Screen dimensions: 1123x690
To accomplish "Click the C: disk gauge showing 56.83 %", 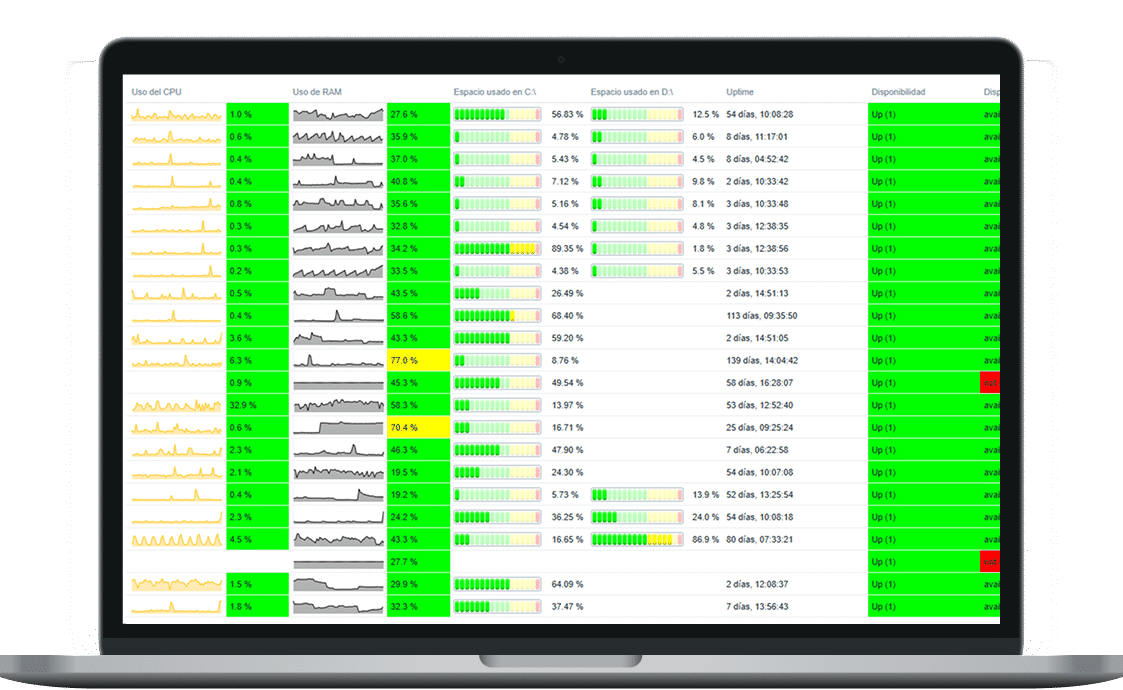I will point(497,114).
